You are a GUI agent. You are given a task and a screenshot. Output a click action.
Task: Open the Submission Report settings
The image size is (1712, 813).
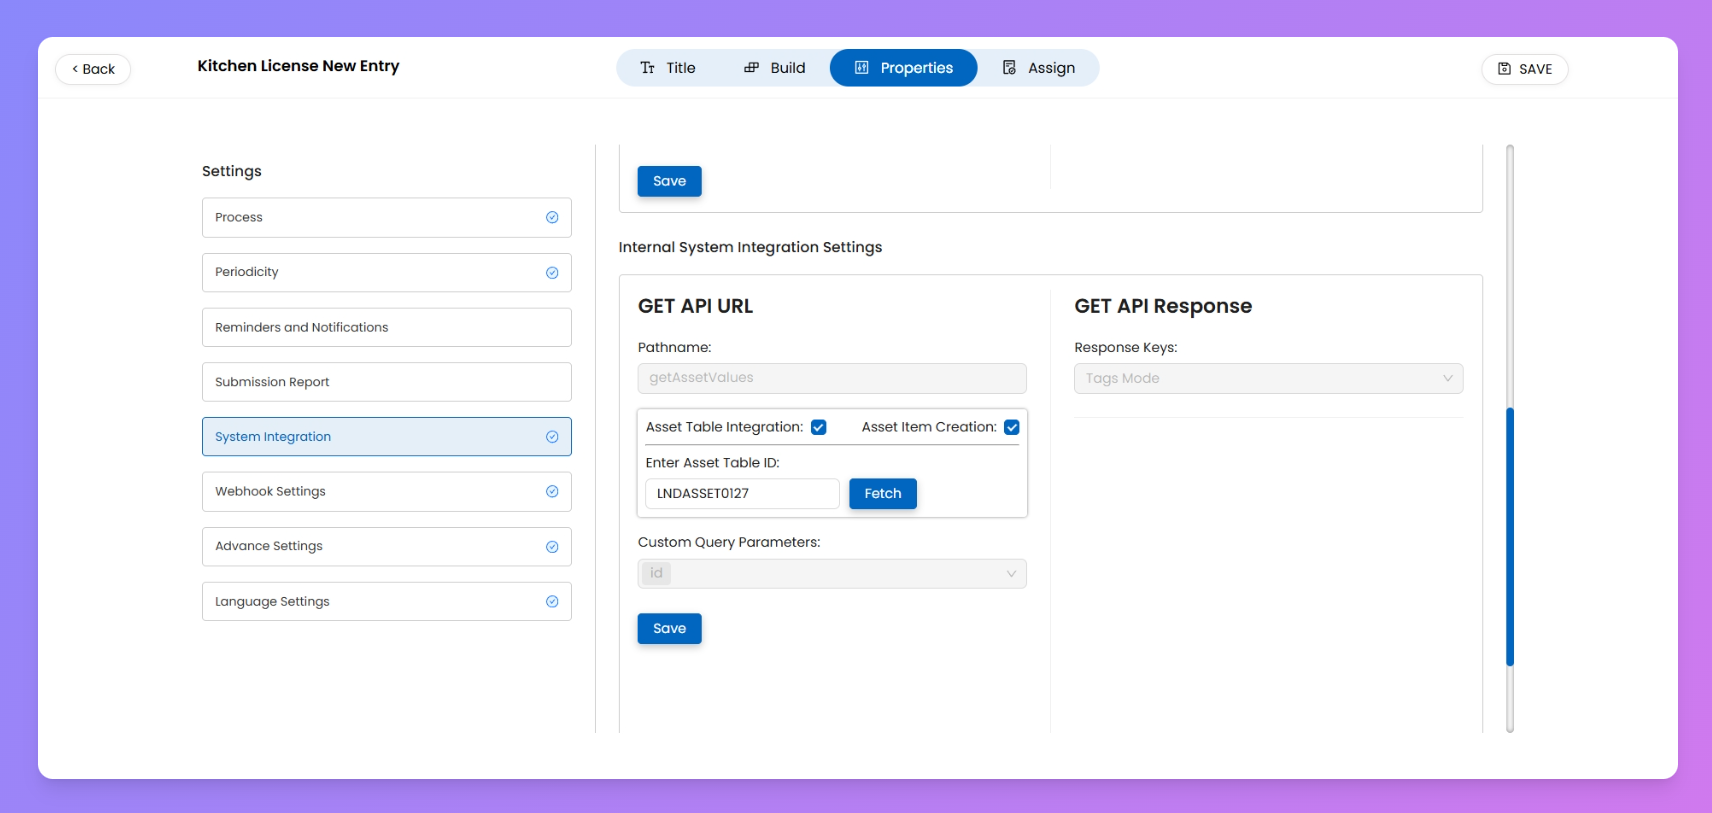(x=387, y=382)
